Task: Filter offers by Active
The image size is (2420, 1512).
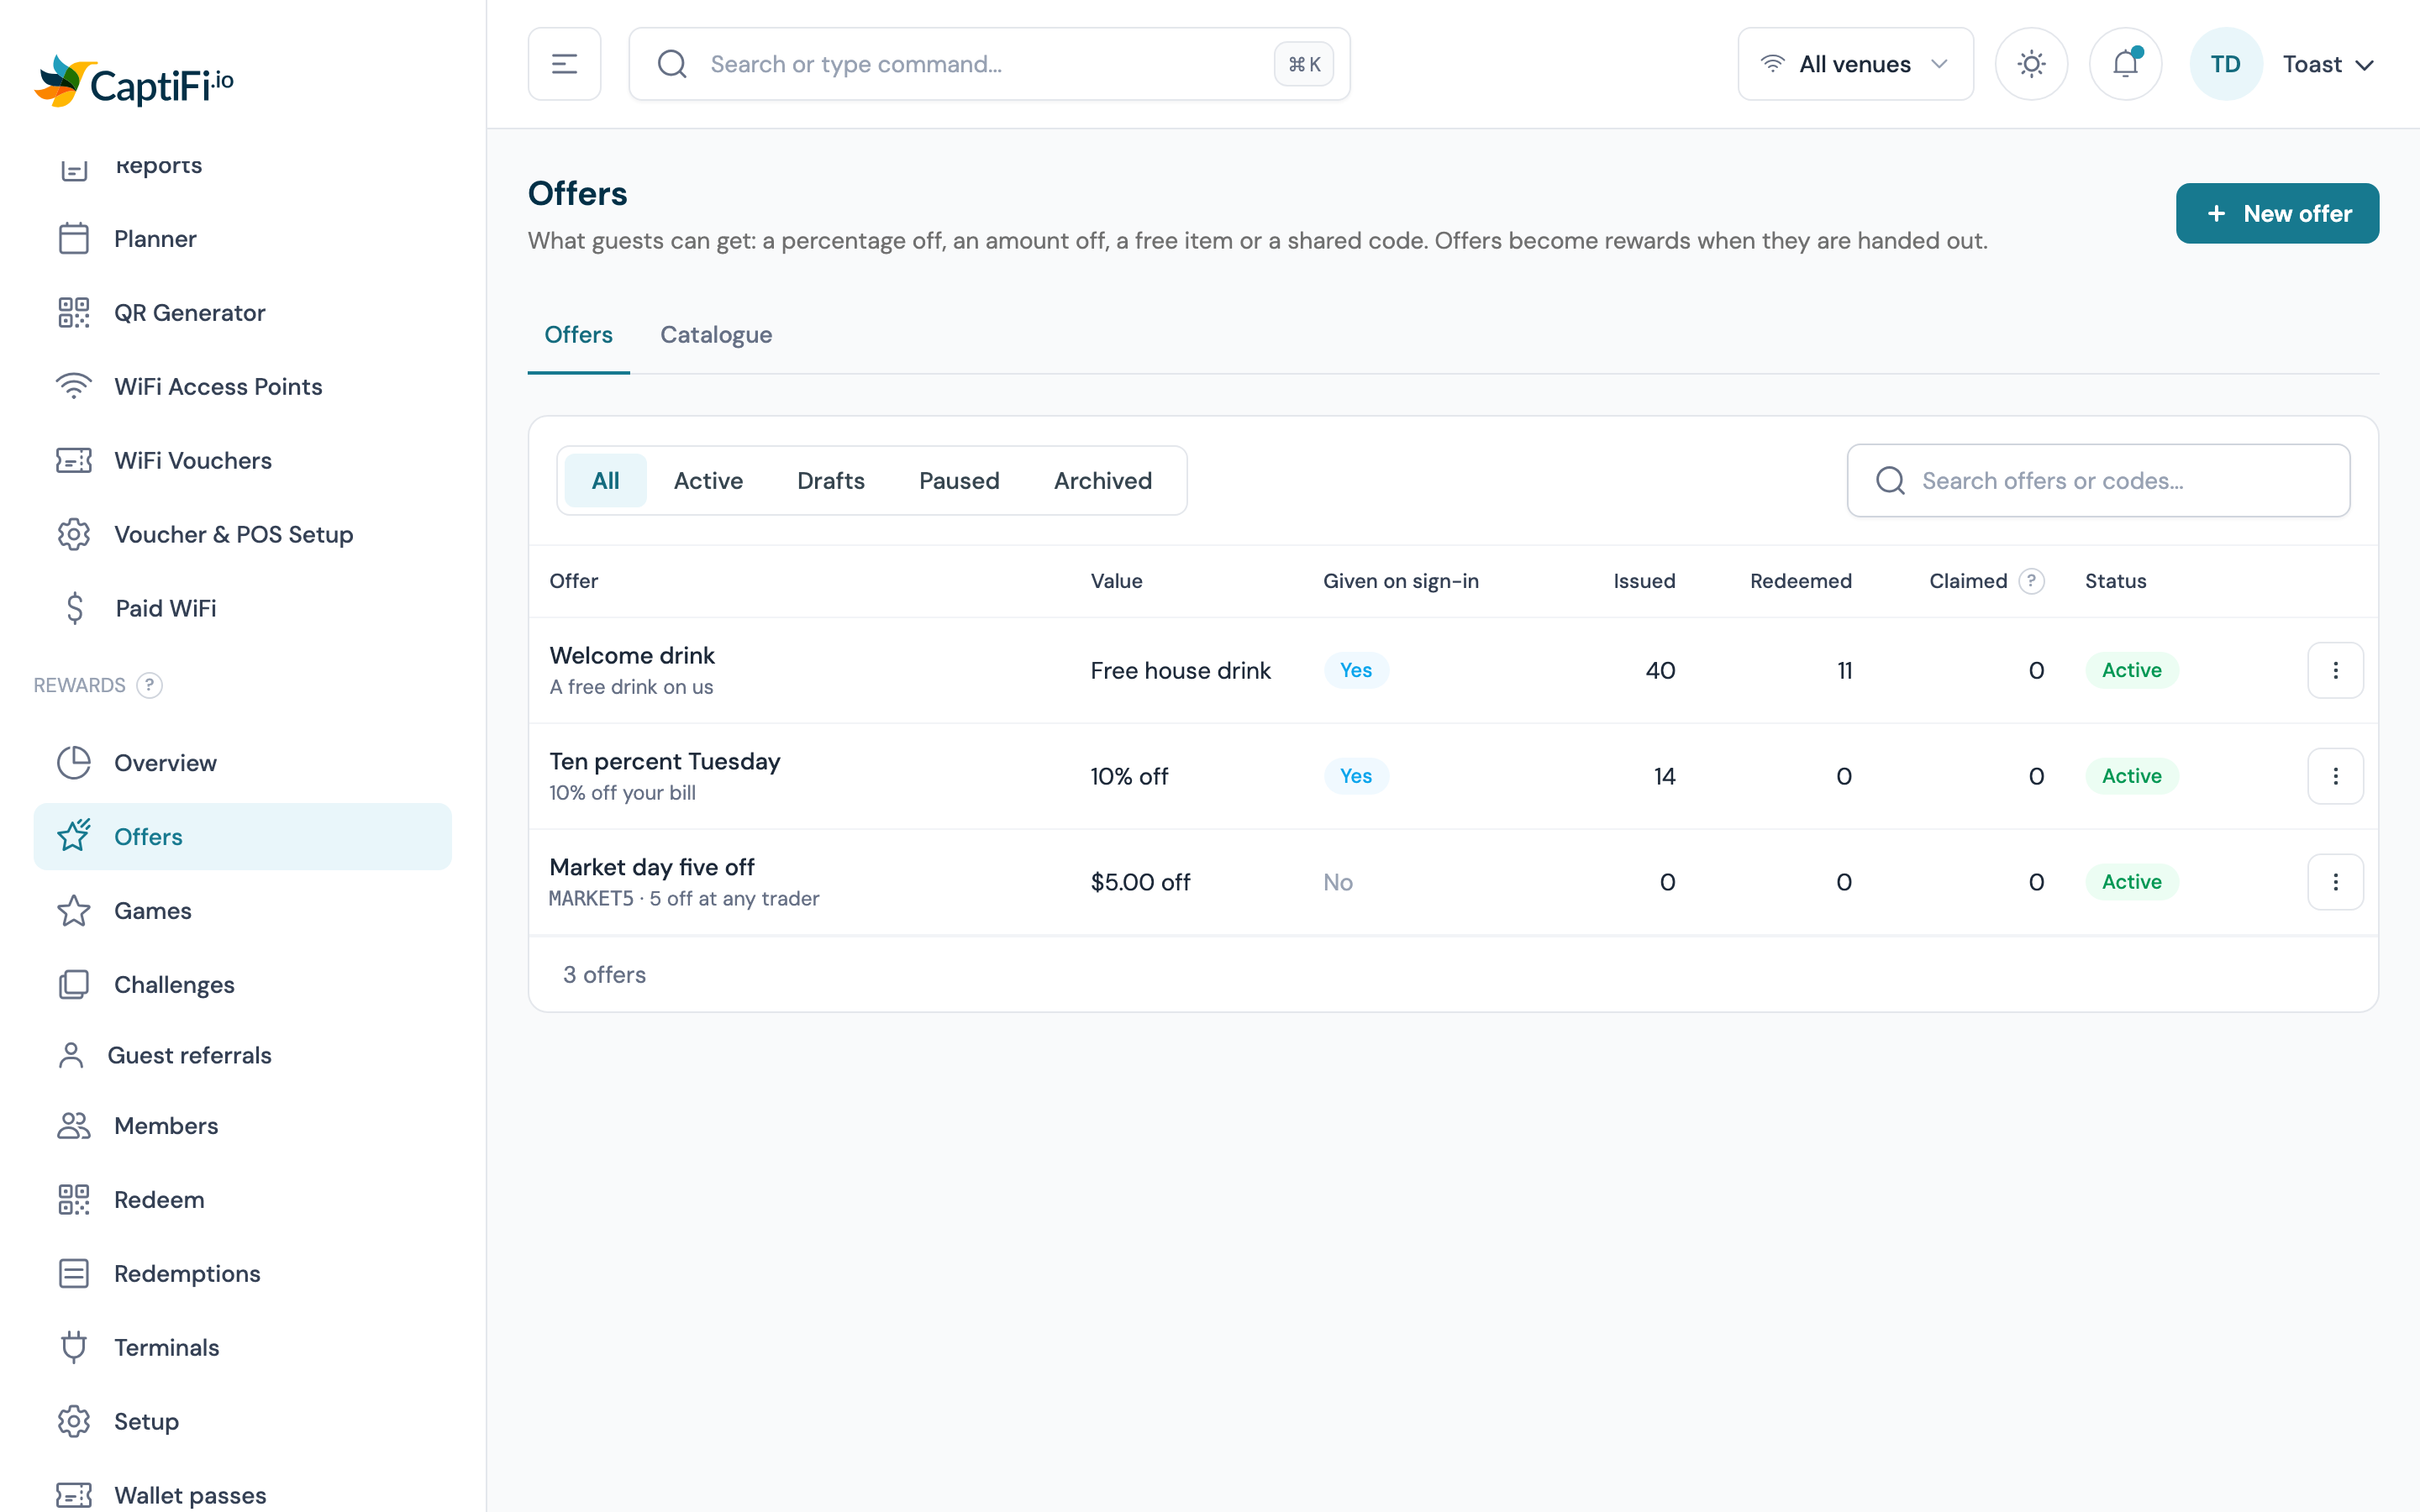Action: (x=708, y=480)
